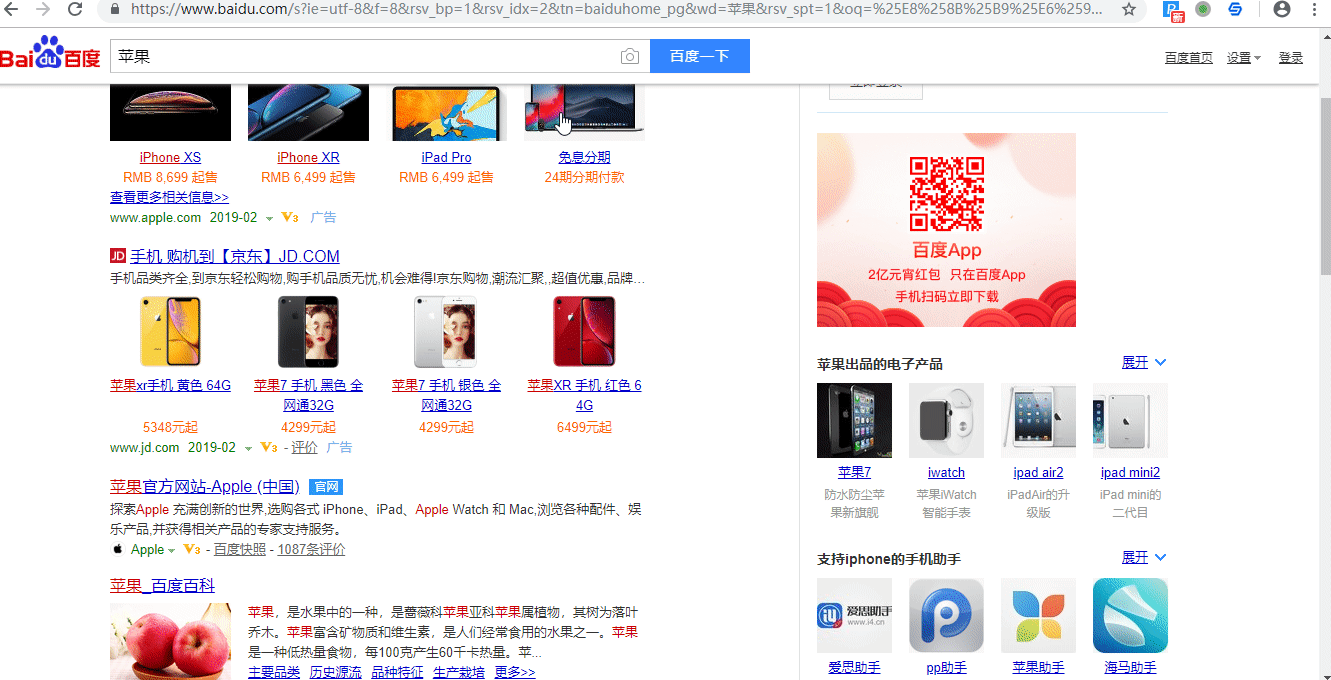Click V3 credibility badge next to www.jd.com
The width and height of the screenshot is (1331, 680).
coord(269,447)
